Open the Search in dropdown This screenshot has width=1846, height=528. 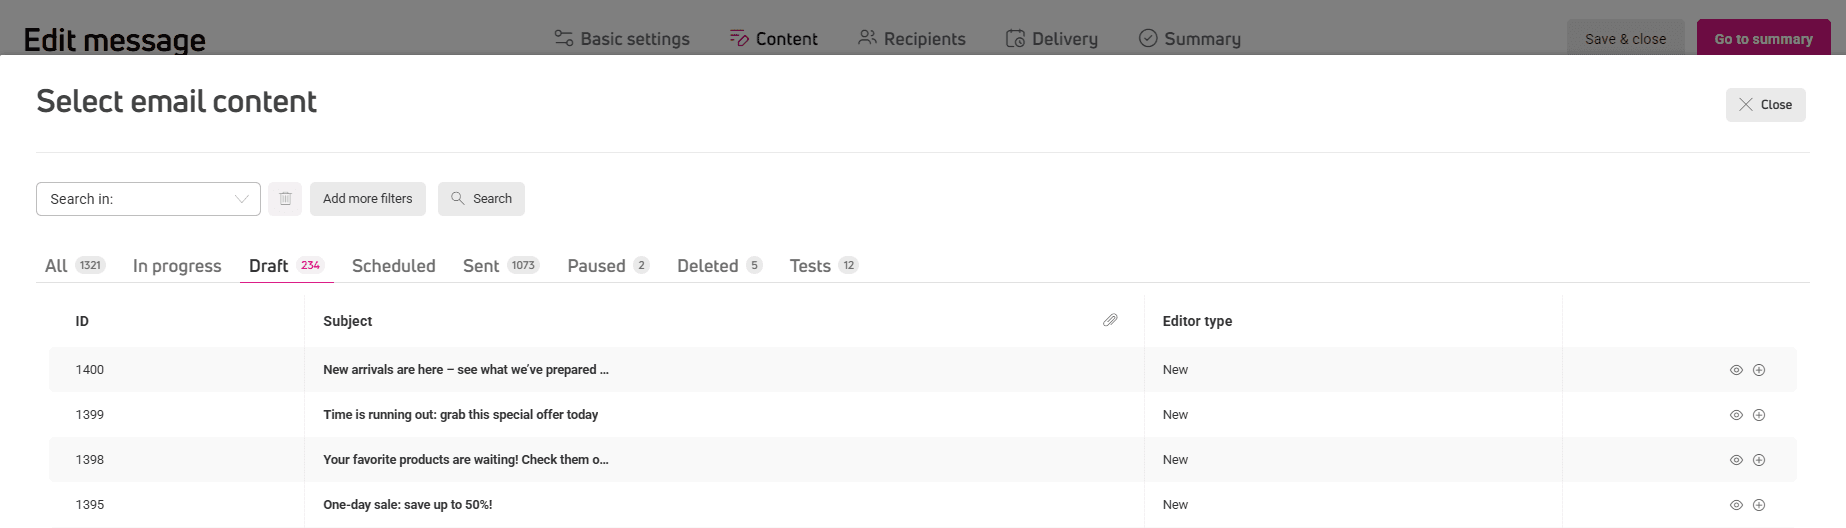[148, 199]
